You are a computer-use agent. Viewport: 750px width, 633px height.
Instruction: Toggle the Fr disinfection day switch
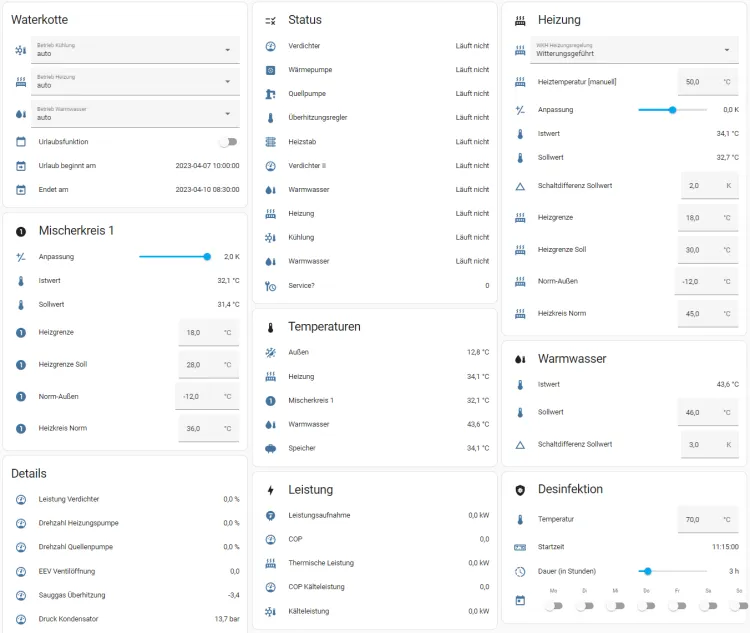(x=678, y=606)
